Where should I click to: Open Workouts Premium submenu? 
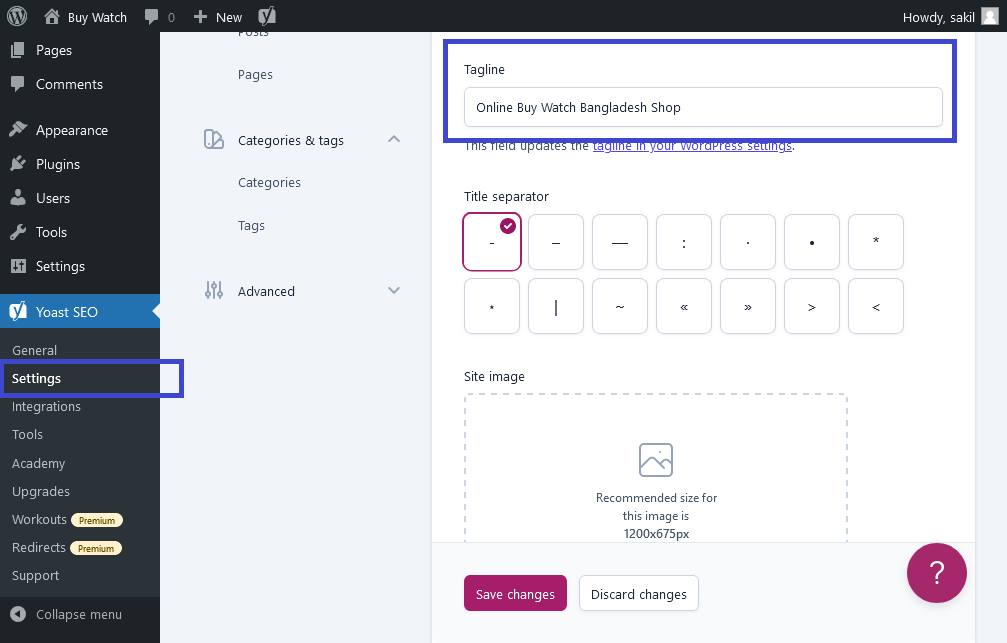pyautogui.click(x=67, y=520)
